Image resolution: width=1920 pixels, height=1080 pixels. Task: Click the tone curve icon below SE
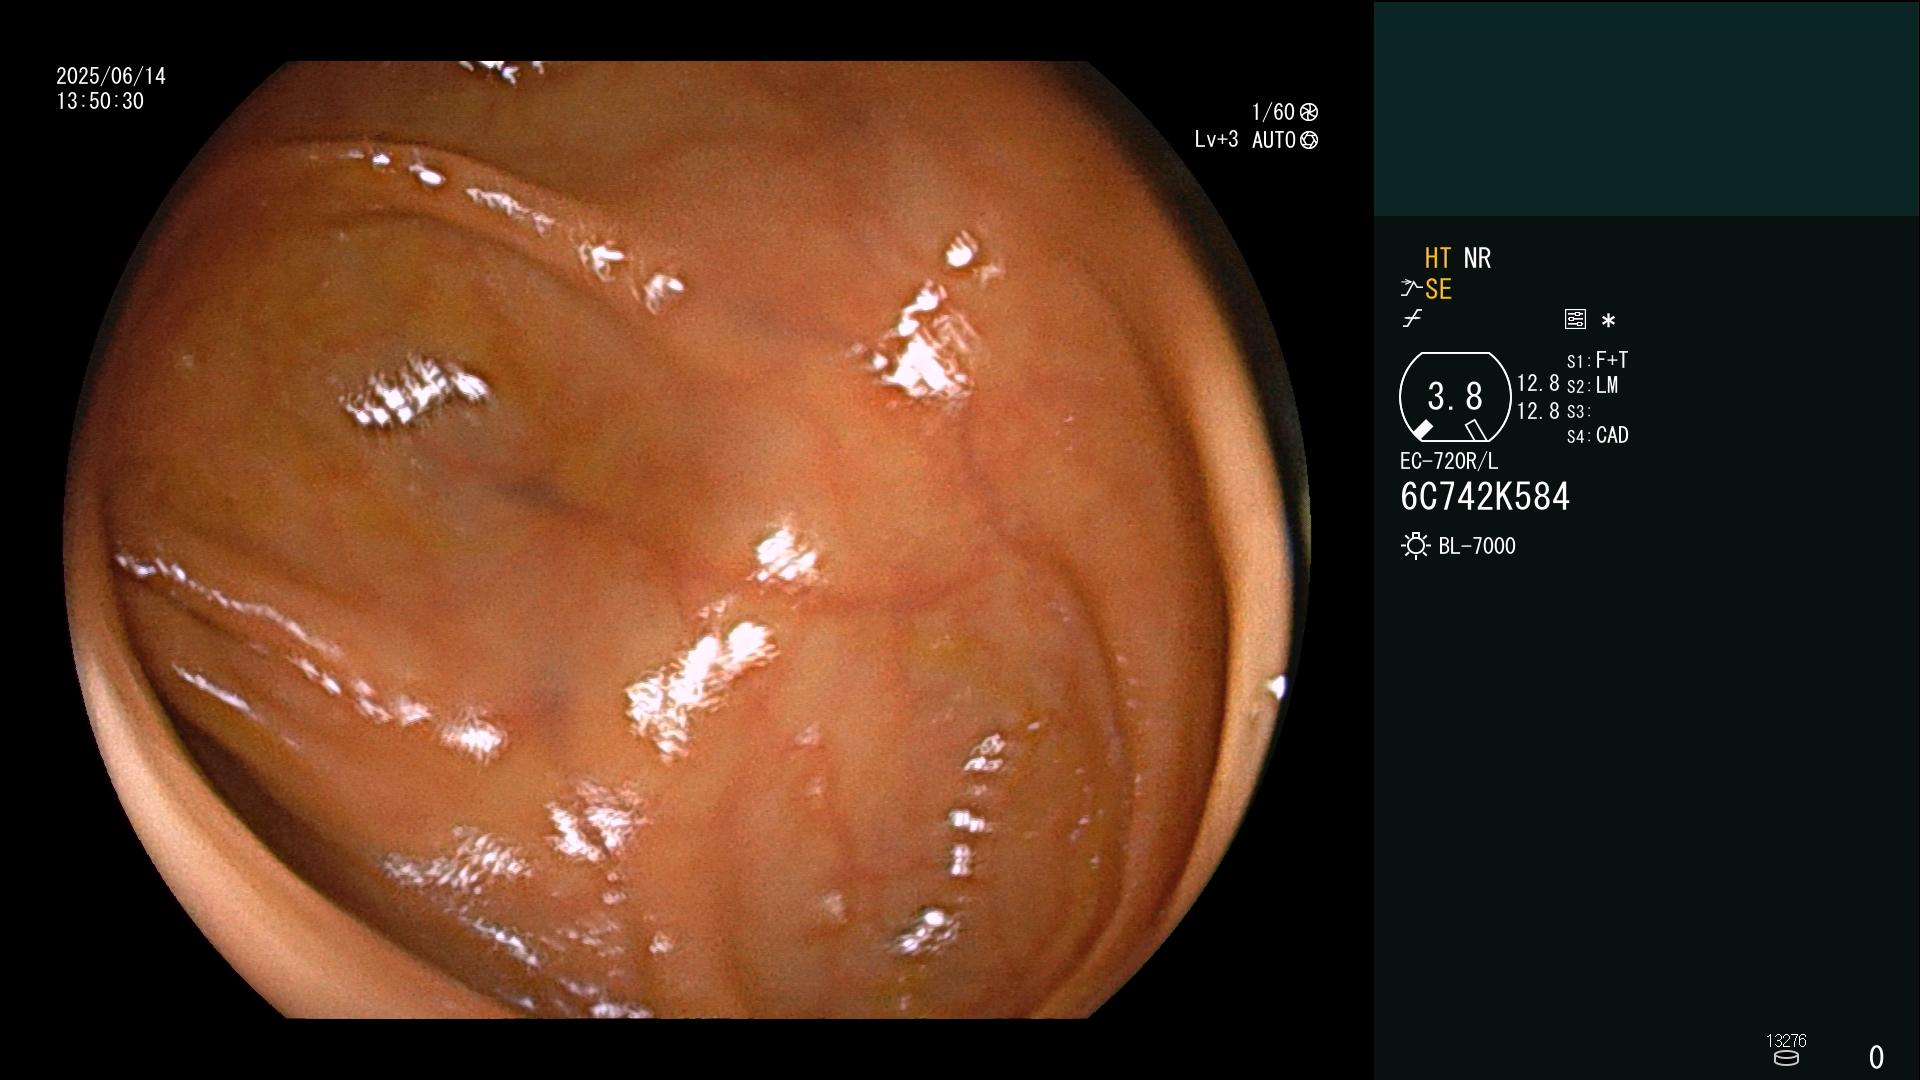pos(1412,319)
